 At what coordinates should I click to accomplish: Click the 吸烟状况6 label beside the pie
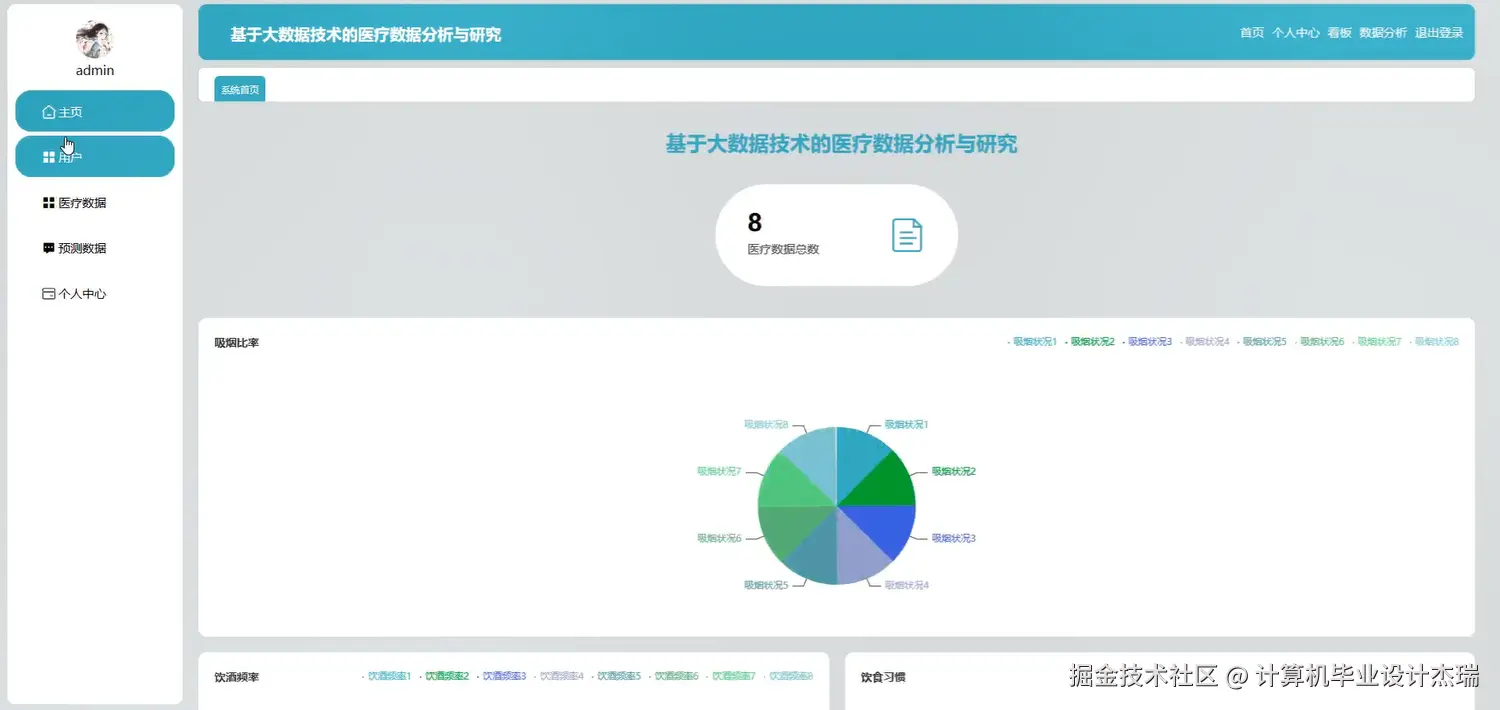click(719, 538)
